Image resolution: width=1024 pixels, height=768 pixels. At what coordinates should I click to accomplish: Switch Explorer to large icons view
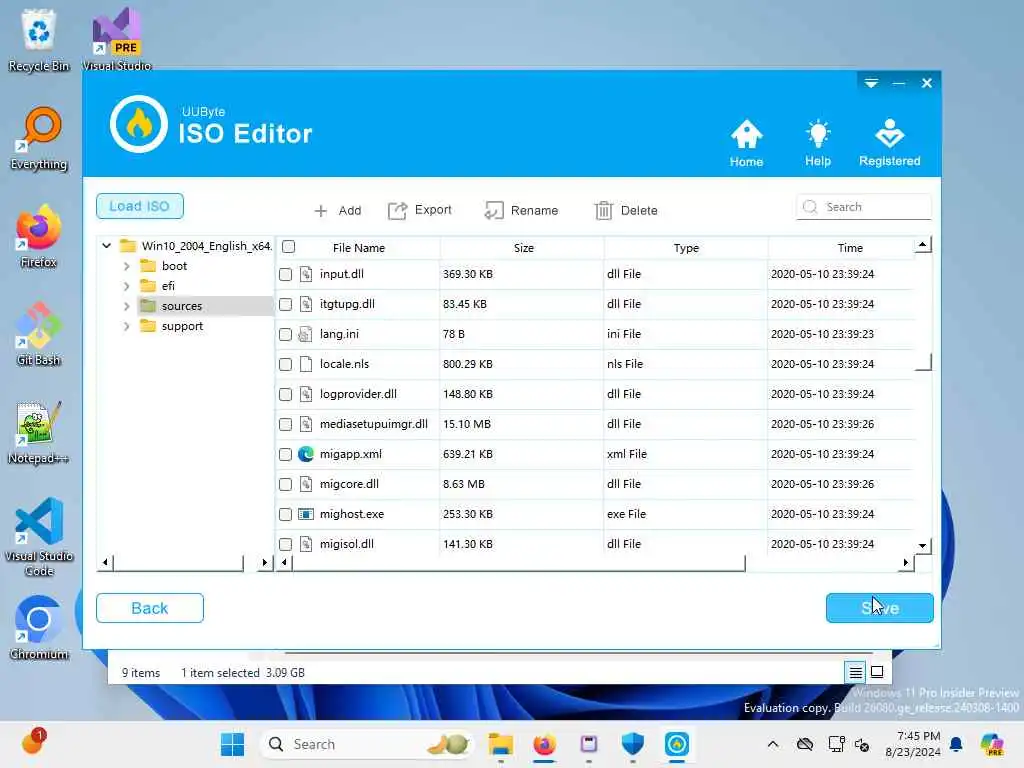click(x=877, y=672)
